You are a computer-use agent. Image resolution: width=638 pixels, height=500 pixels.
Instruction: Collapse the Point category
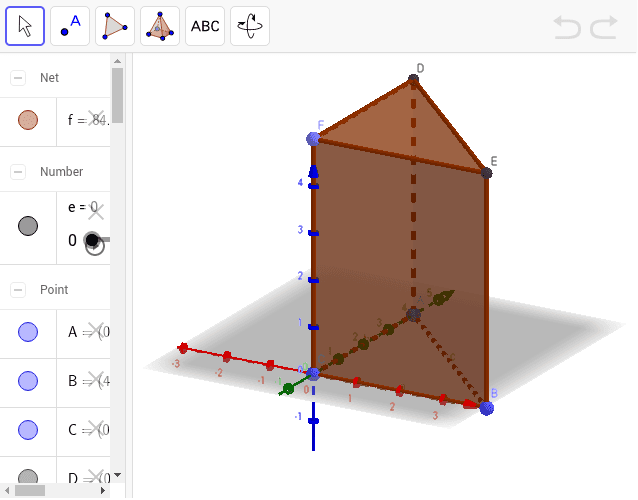tap(18, 290)
